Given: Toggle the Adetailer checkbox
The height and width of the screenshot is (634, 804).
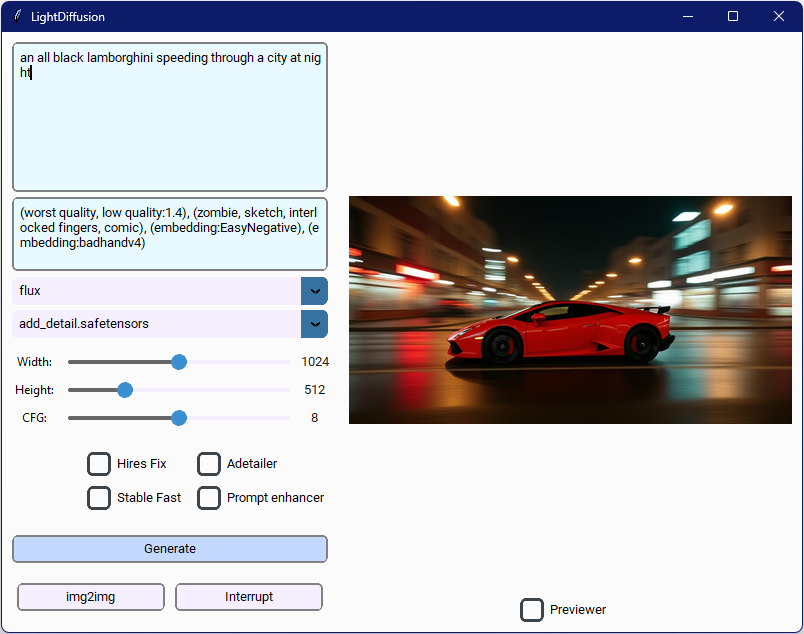Looking at the screenshot, I should (x=209, y=464).
